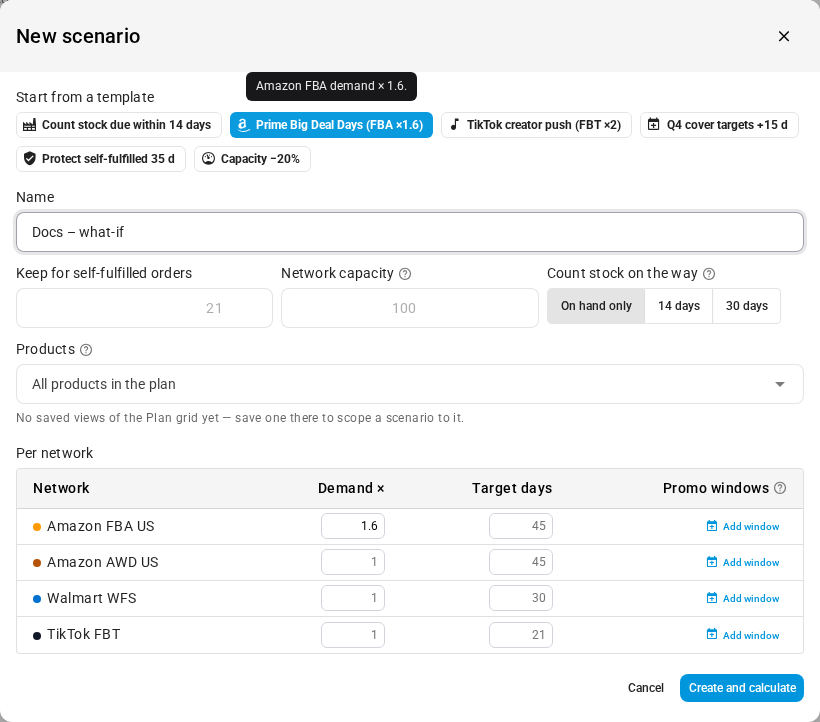Click the Cancel button
The height and width of the screenshot is (722, 820).
tap(645, 688)
